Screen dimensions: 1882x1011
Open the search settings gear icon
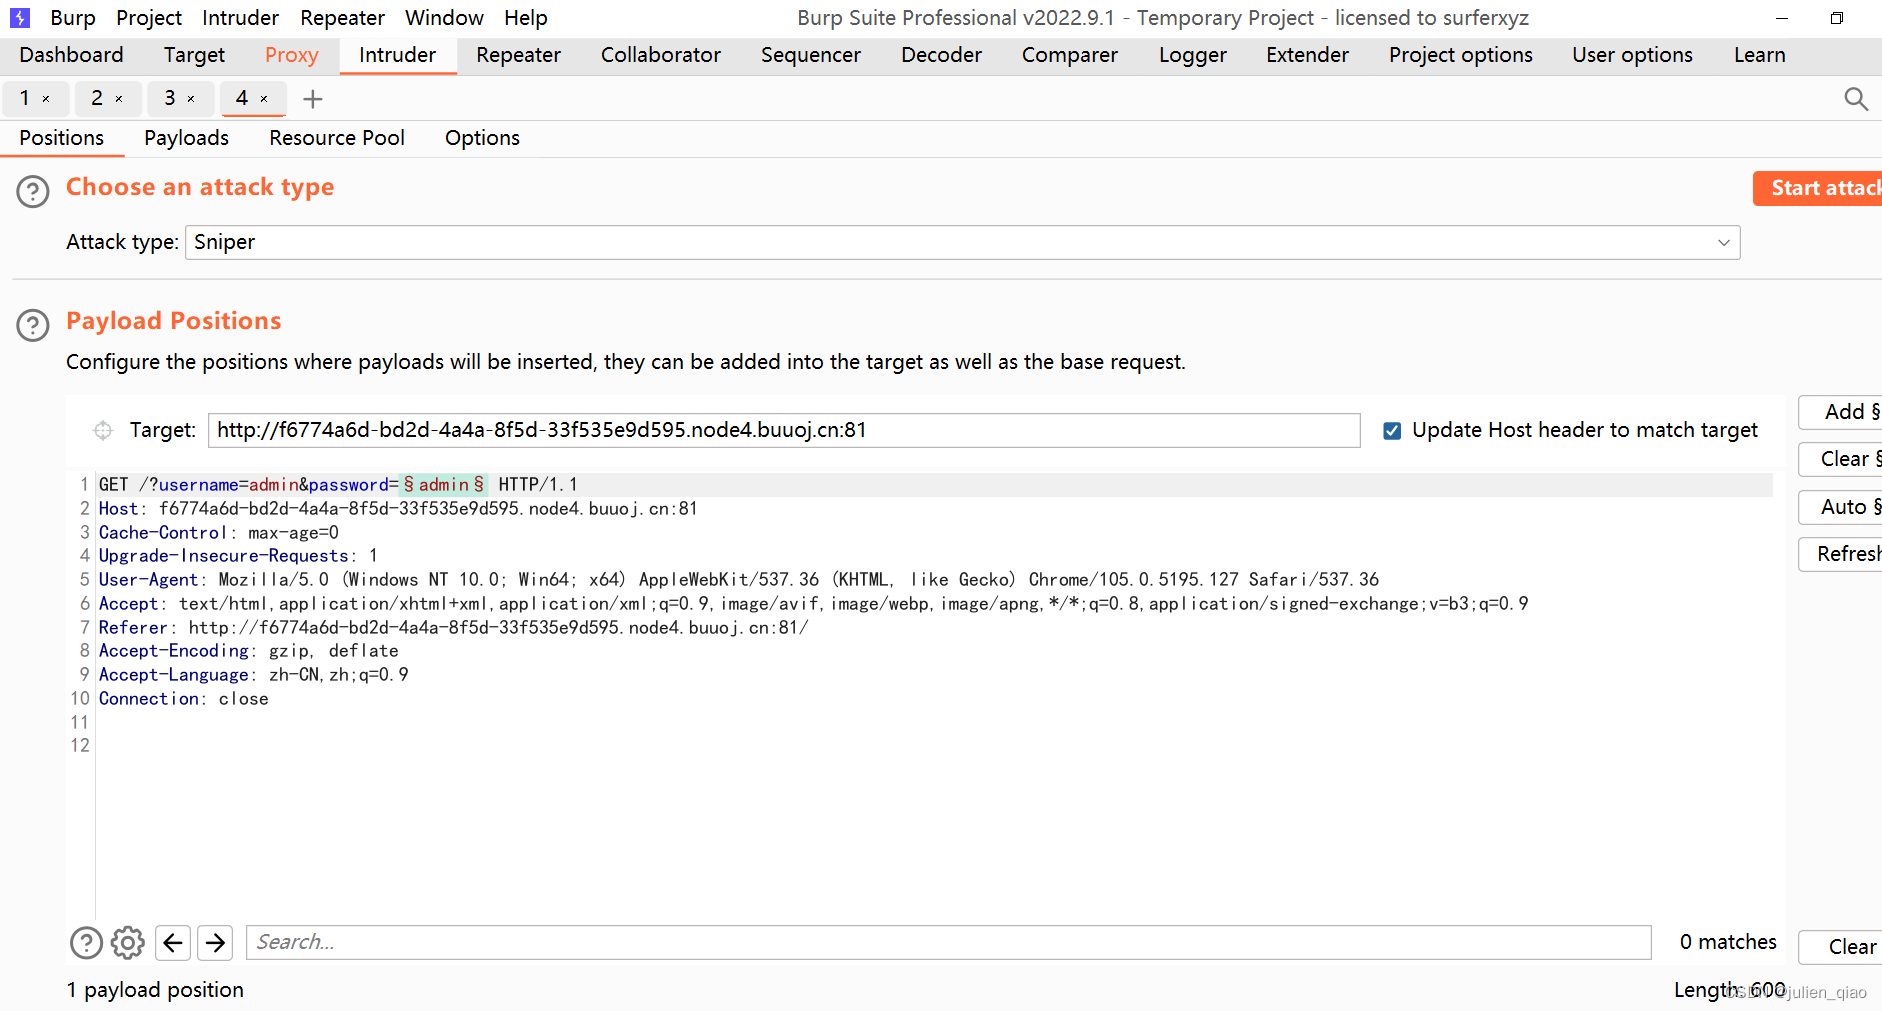tap(128, 942)
